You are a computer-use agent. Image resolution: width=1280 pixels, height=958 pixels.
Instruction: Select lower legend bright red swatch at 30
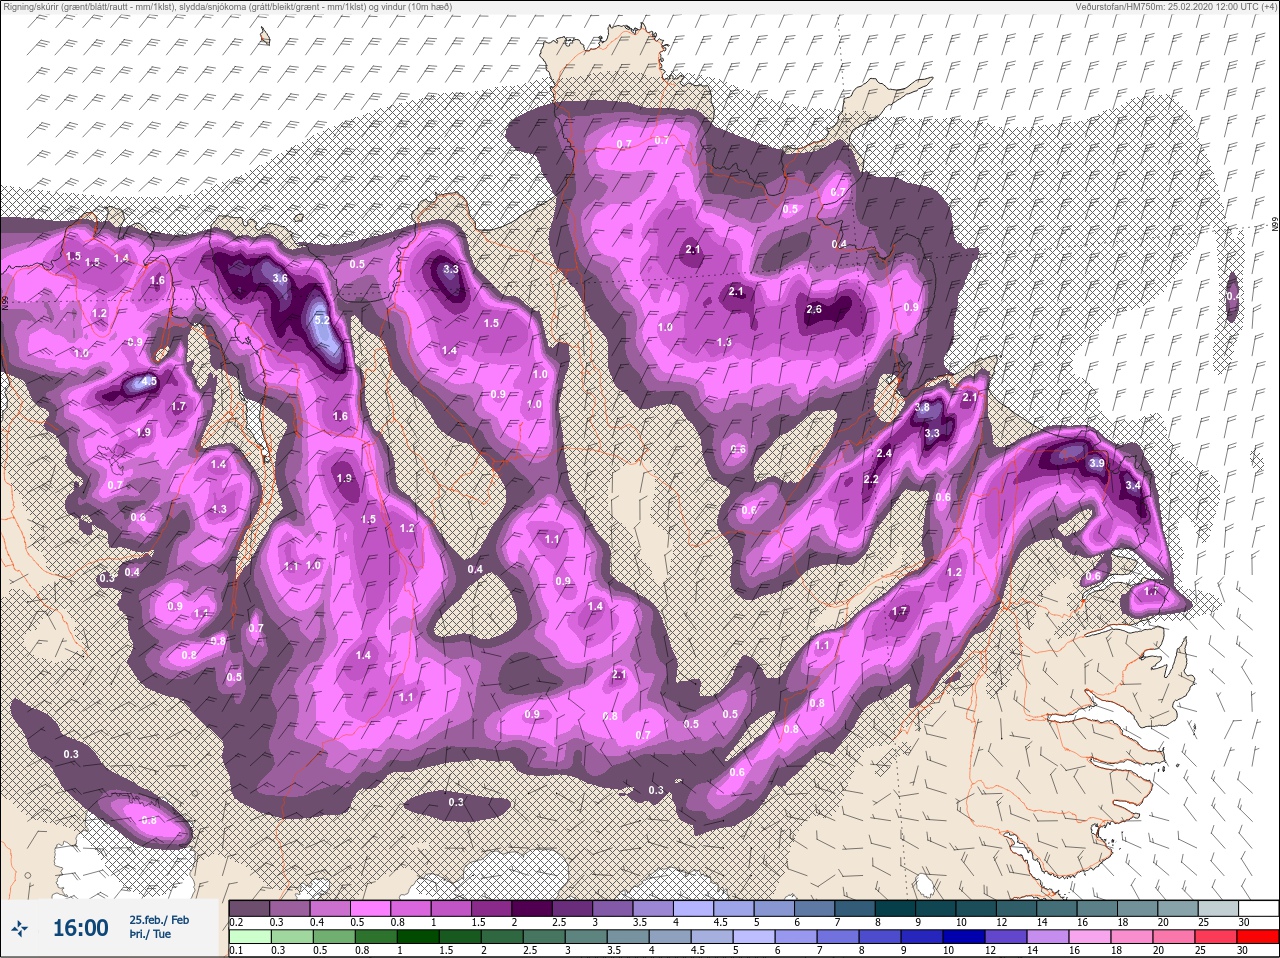1260,936
